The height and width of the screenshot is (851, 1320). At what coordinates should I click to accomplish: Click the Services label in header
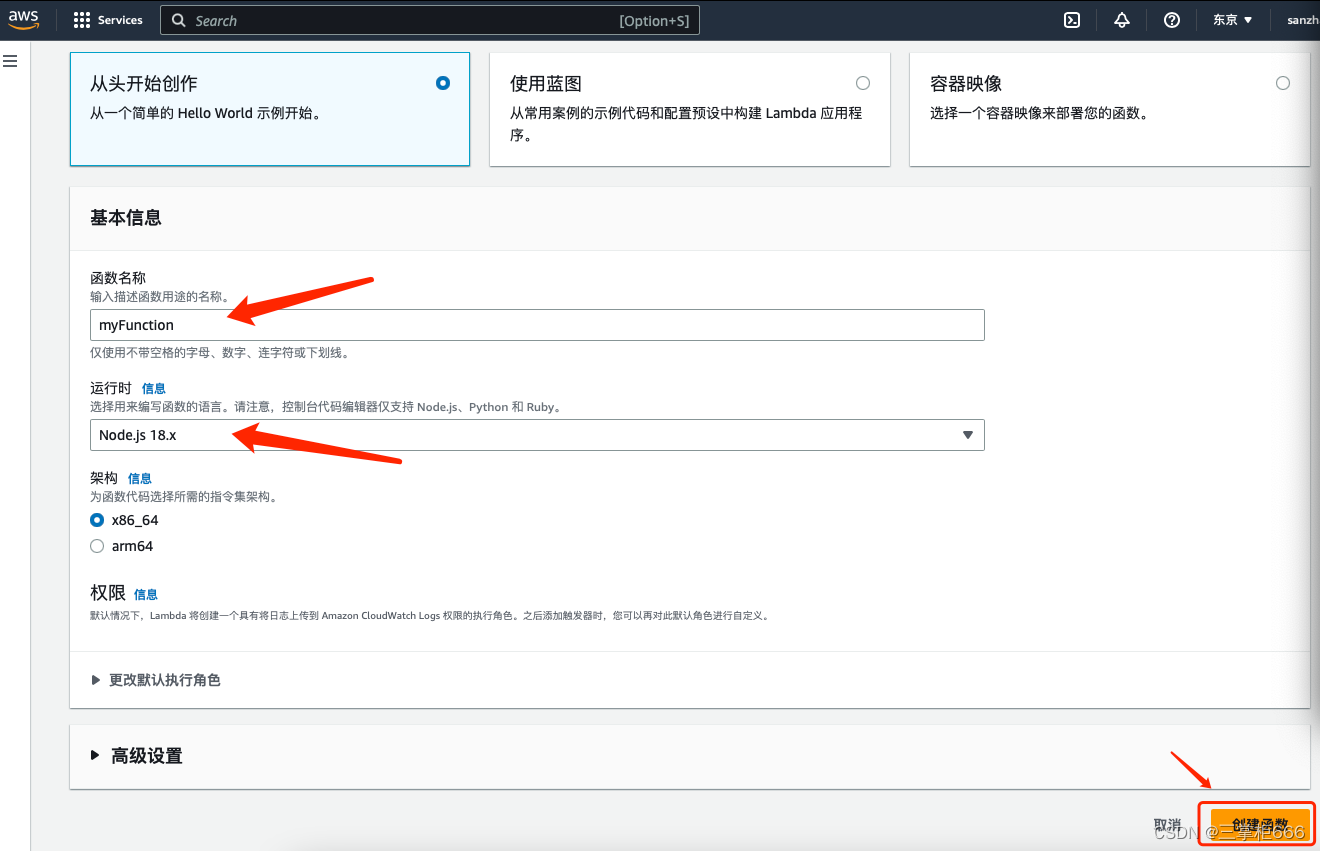[x=120, y=20]
